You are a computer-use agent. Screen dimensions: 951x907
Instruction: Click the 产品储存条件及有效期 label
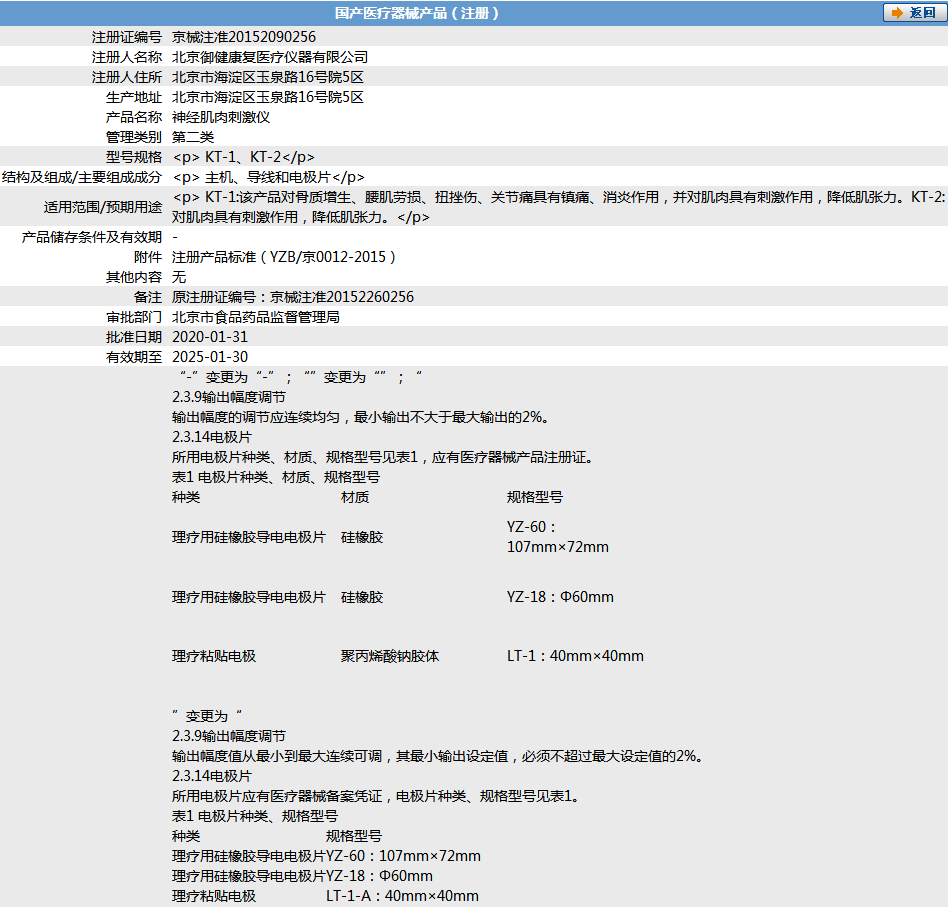tap(92, 237)
